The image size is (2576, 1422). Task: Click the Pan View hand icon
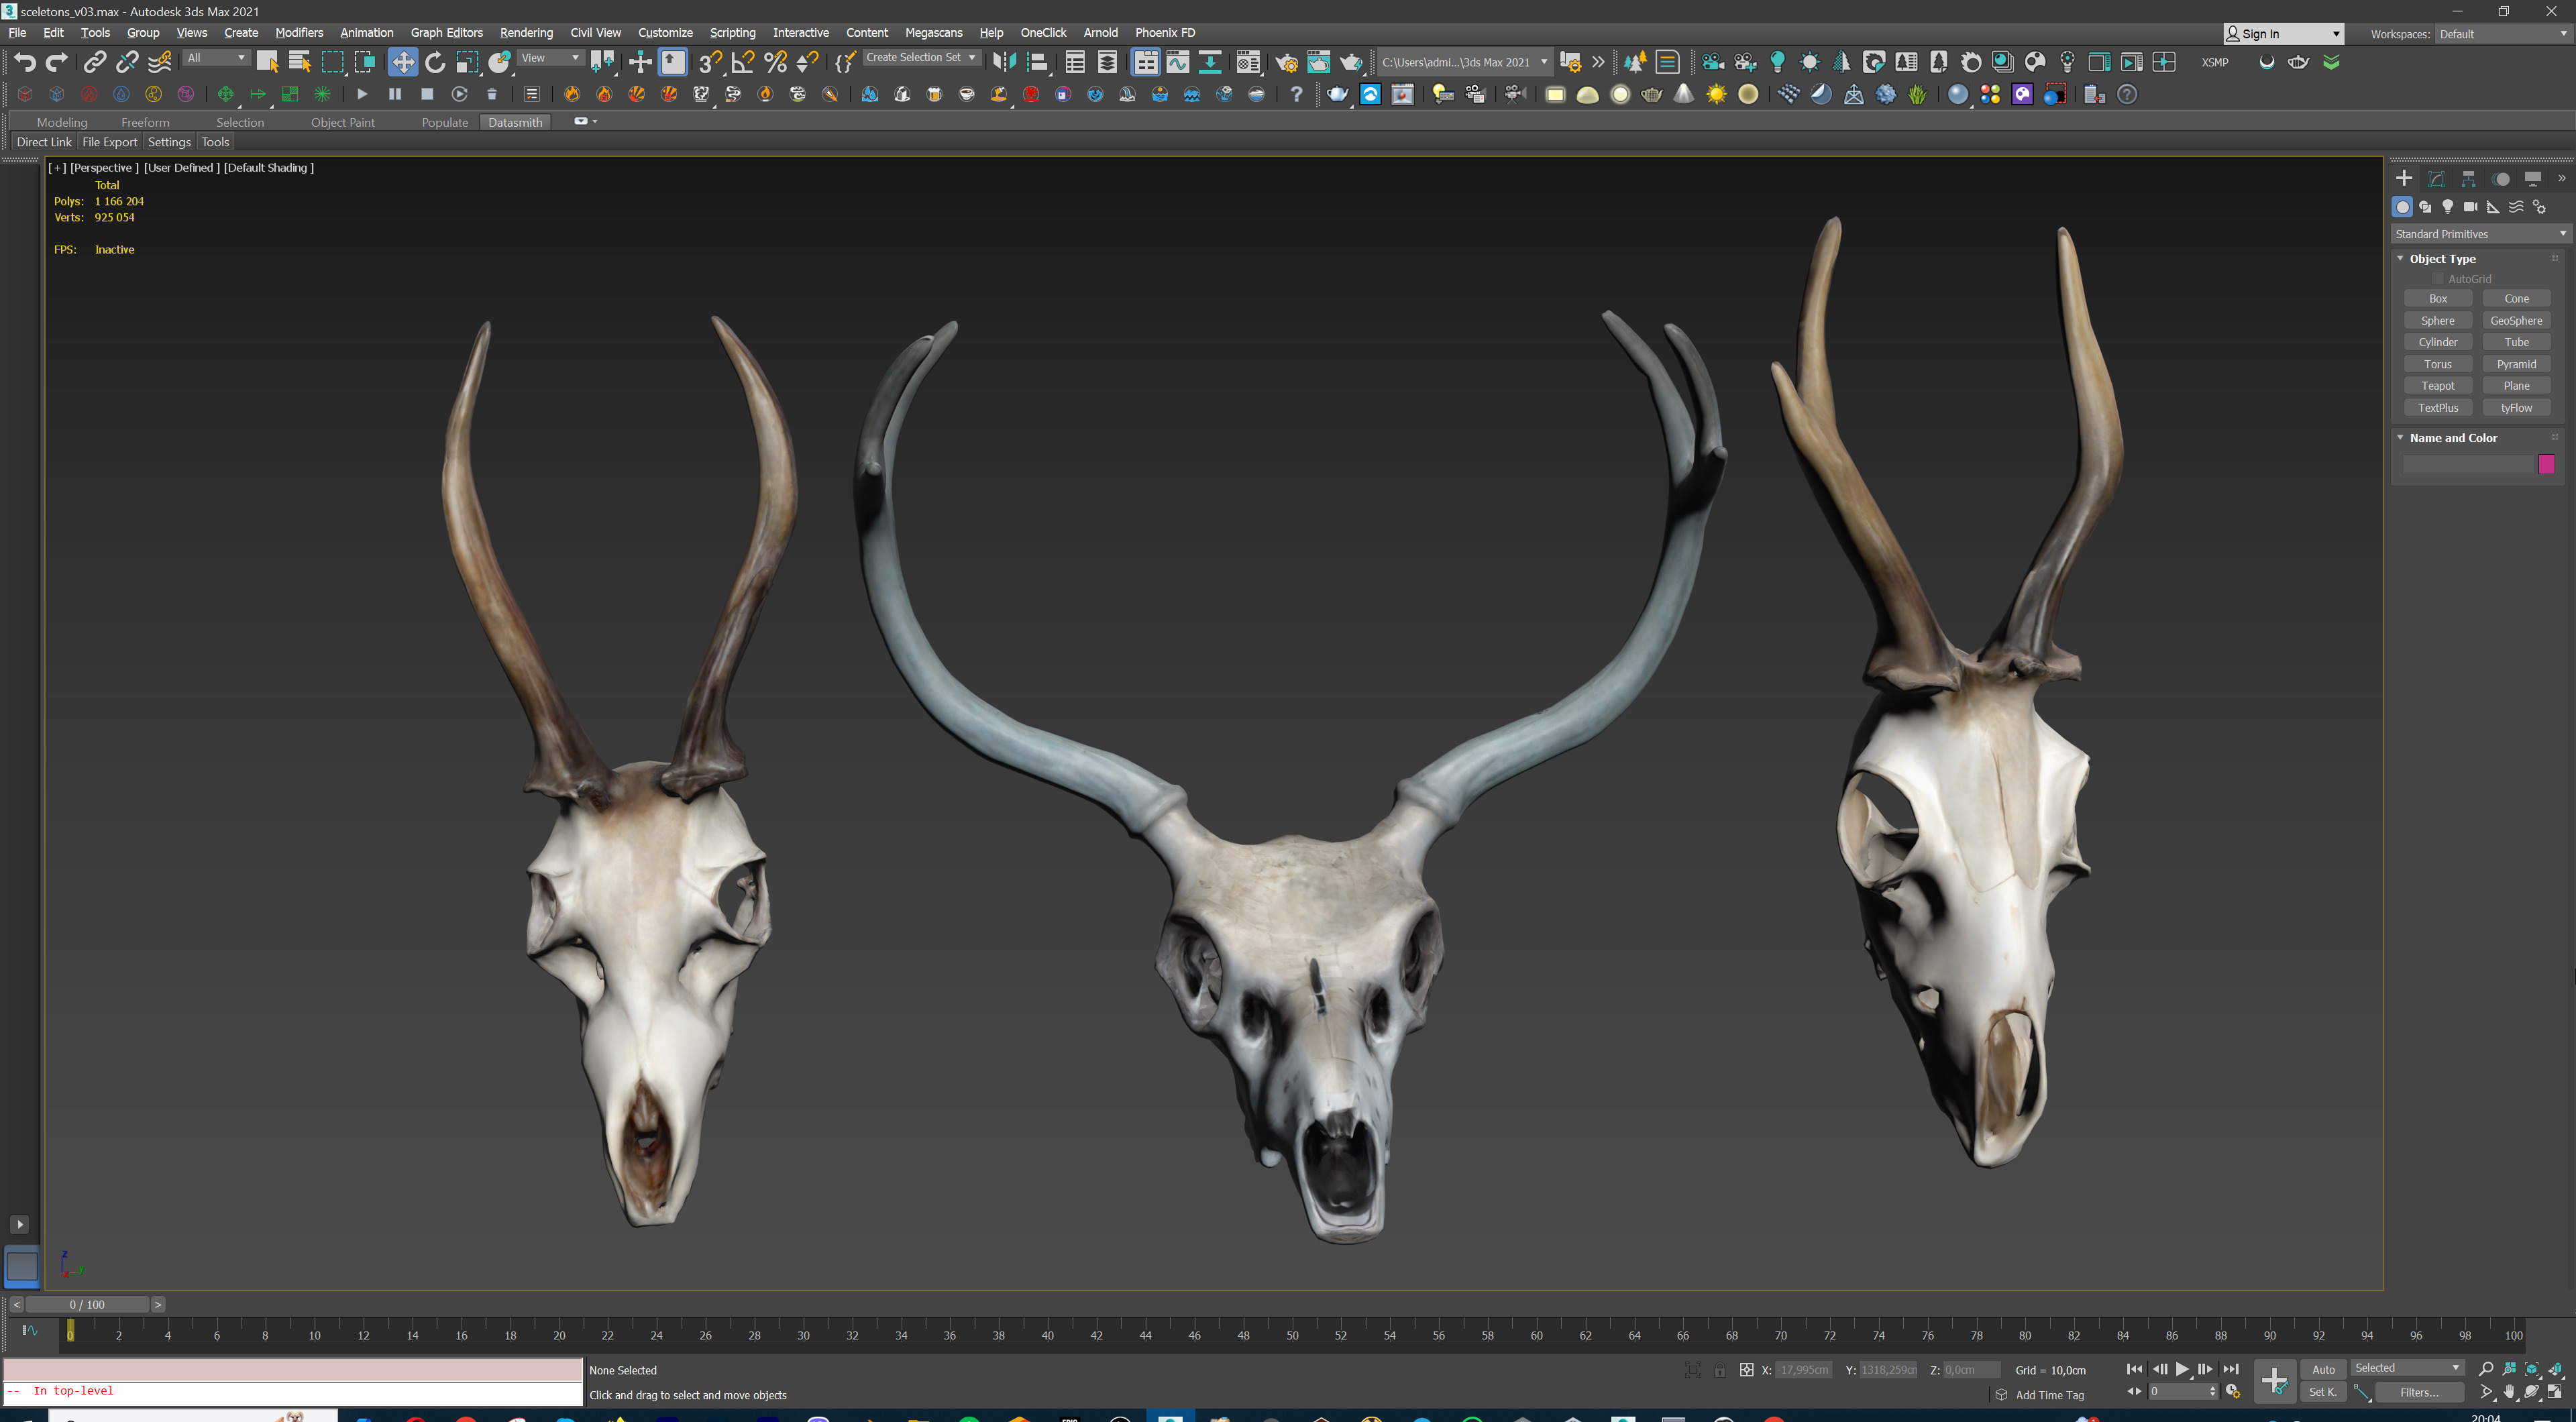click(2509, 1392)
